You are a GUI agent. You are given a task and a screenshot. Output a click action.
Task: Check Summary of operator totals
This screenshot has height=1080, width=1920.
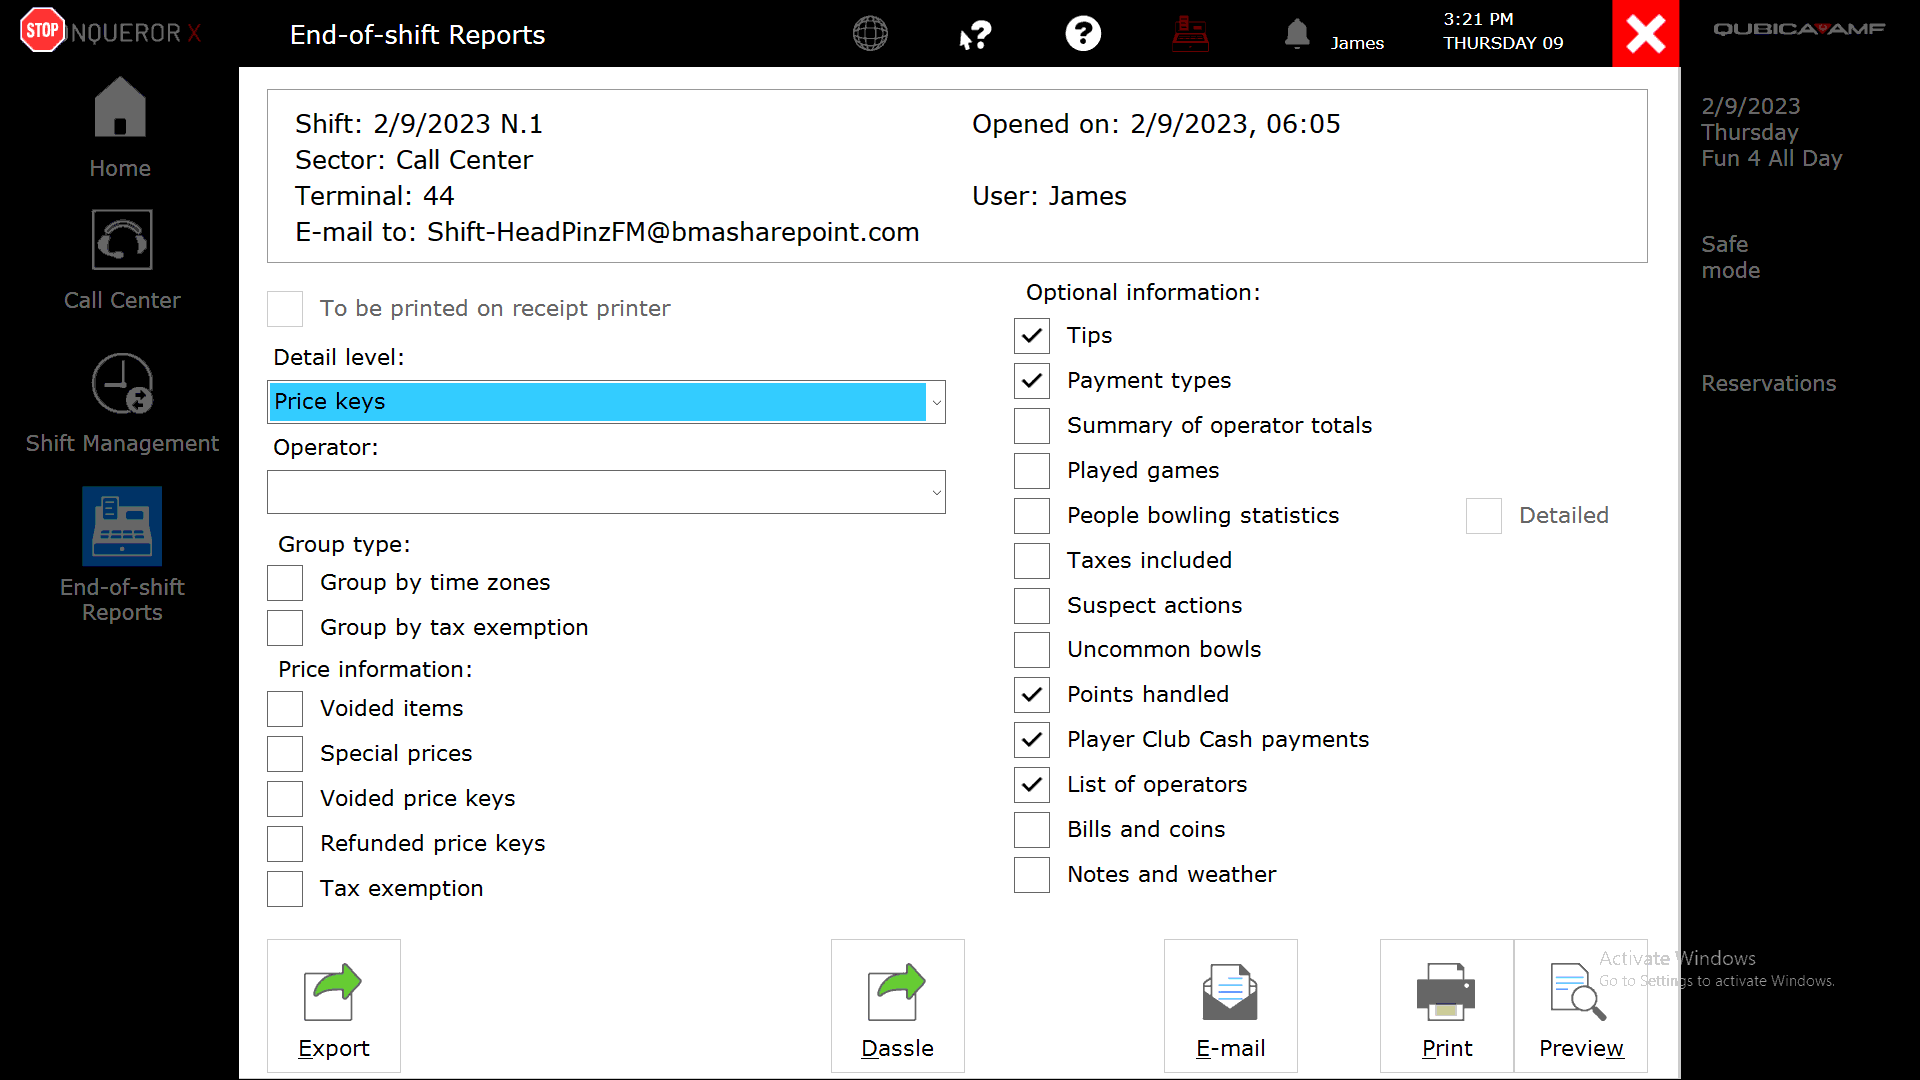click(x=1032, y=426)
